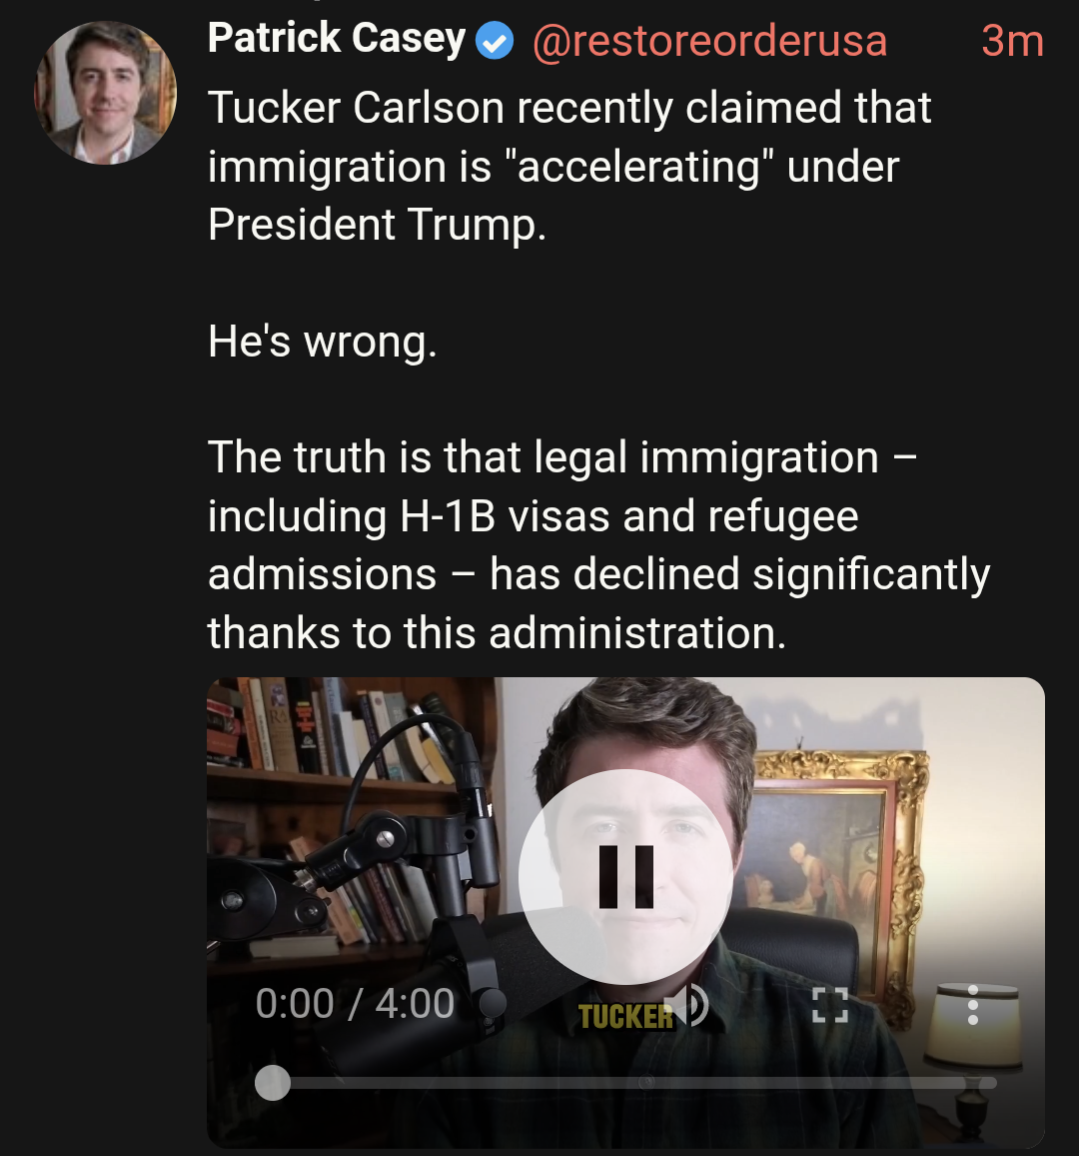The image size is (1079, 1156).
Task: Click the 3m post timestamp
Action: pyautogui.click(x=1013, y=41)
